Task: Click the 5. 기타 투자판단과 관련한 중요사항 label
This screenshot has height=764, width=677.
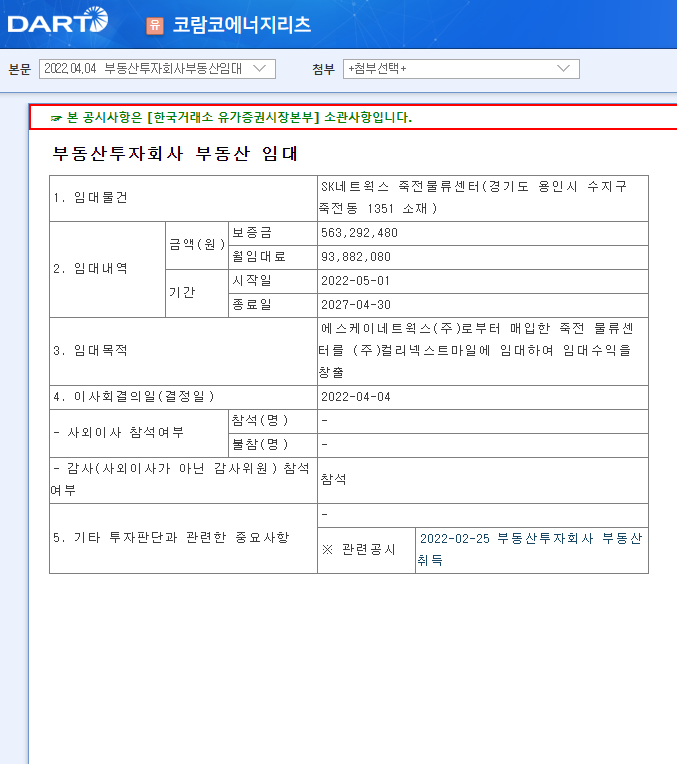Action: [171, 538]
